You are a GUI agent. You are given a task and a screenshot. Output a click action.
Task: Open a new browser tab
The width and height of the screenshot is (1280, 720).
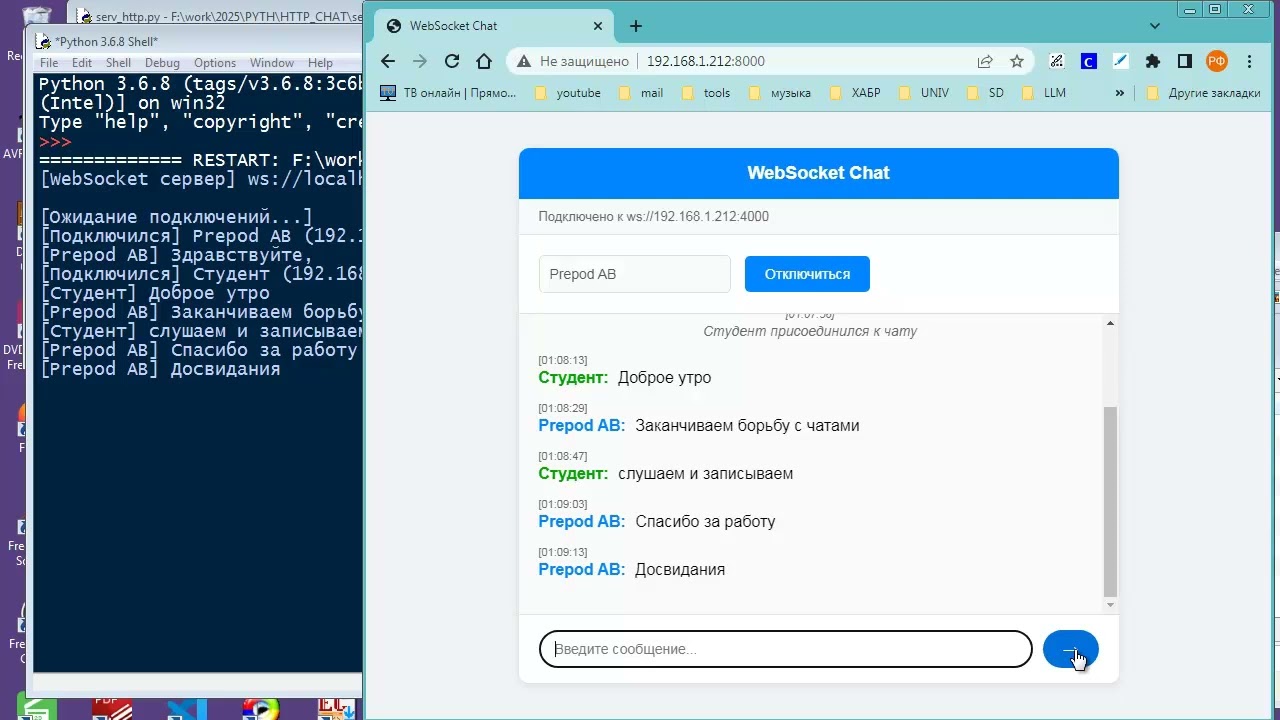[x=635, y=26]
